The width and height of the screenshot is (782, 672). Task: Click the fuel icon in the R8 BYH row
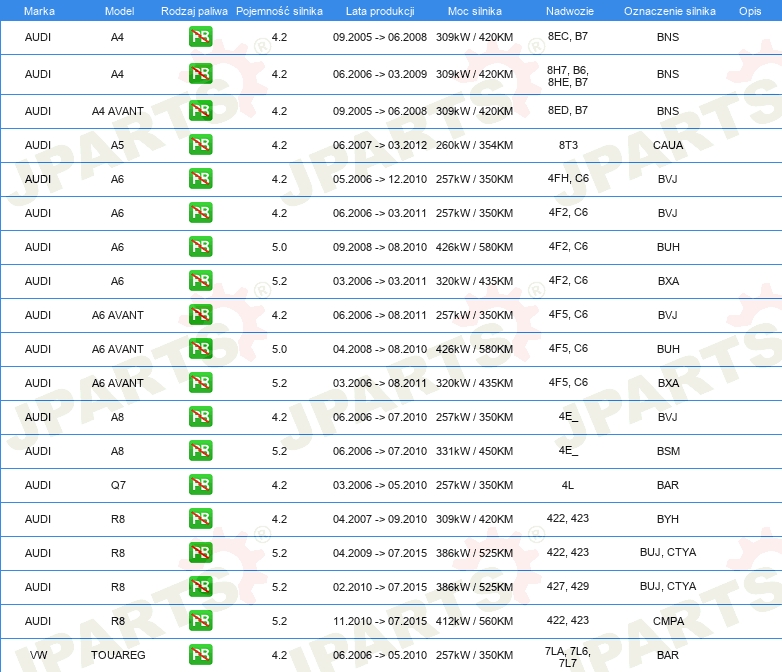click(x=200, y=518)
